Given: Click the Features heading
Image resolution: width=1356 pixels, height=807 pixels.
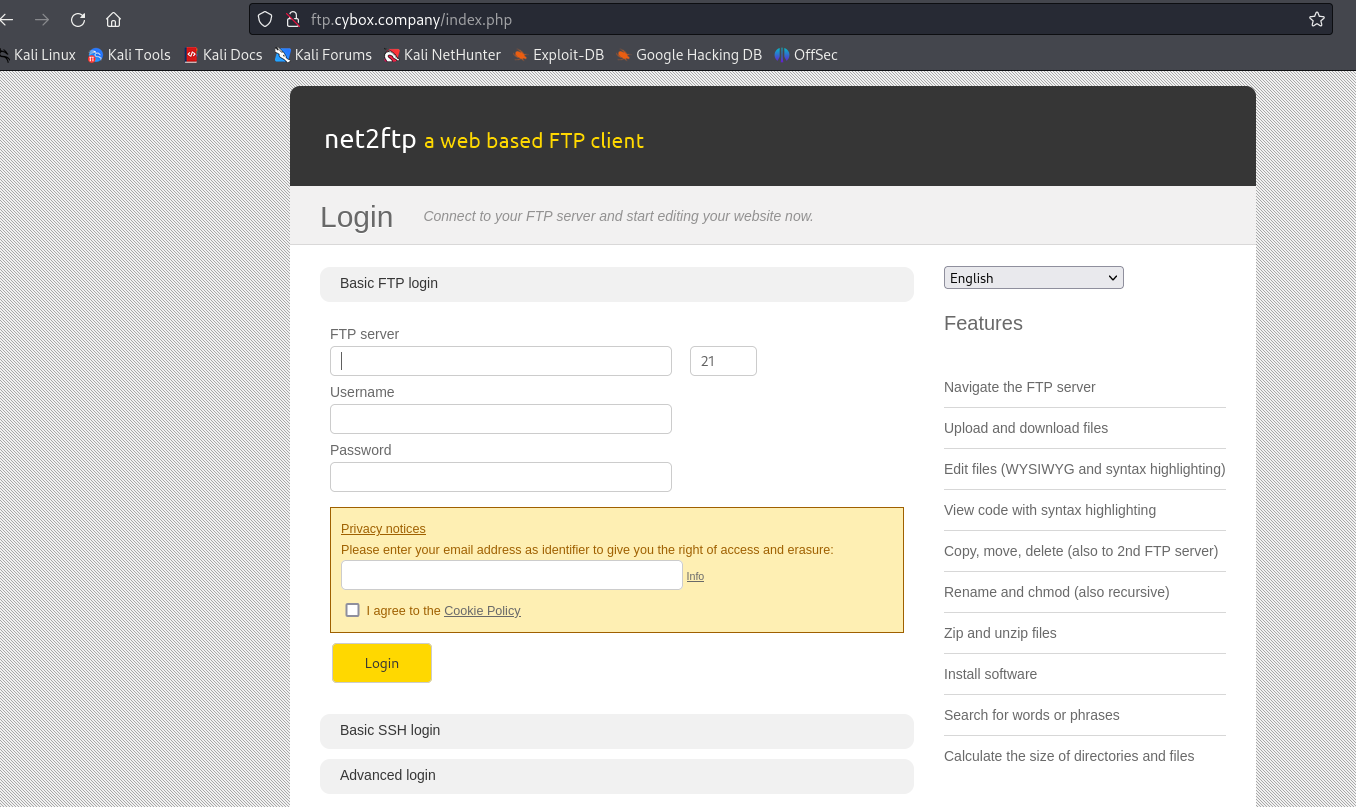Looking at the screenshot, I should [x=983, y=323].
